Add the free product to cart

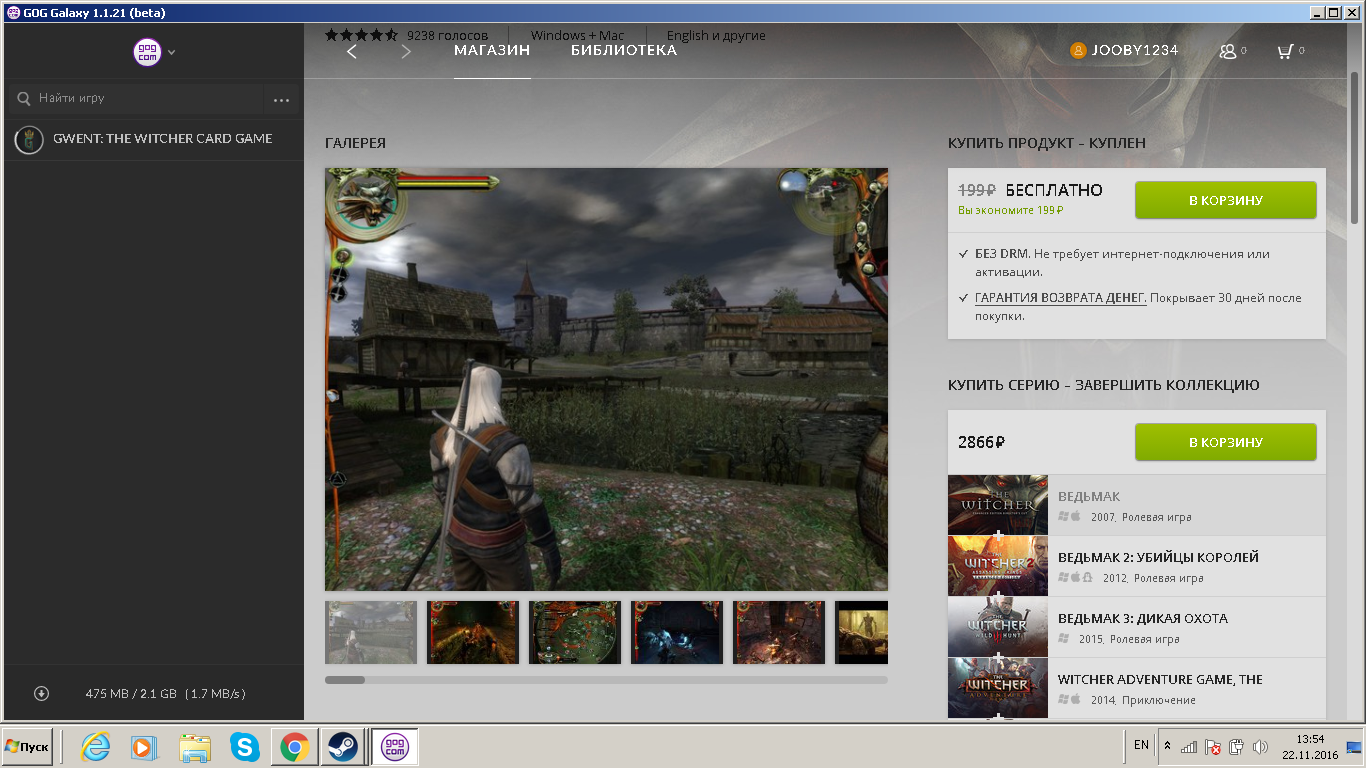[x=1225, y=200]
